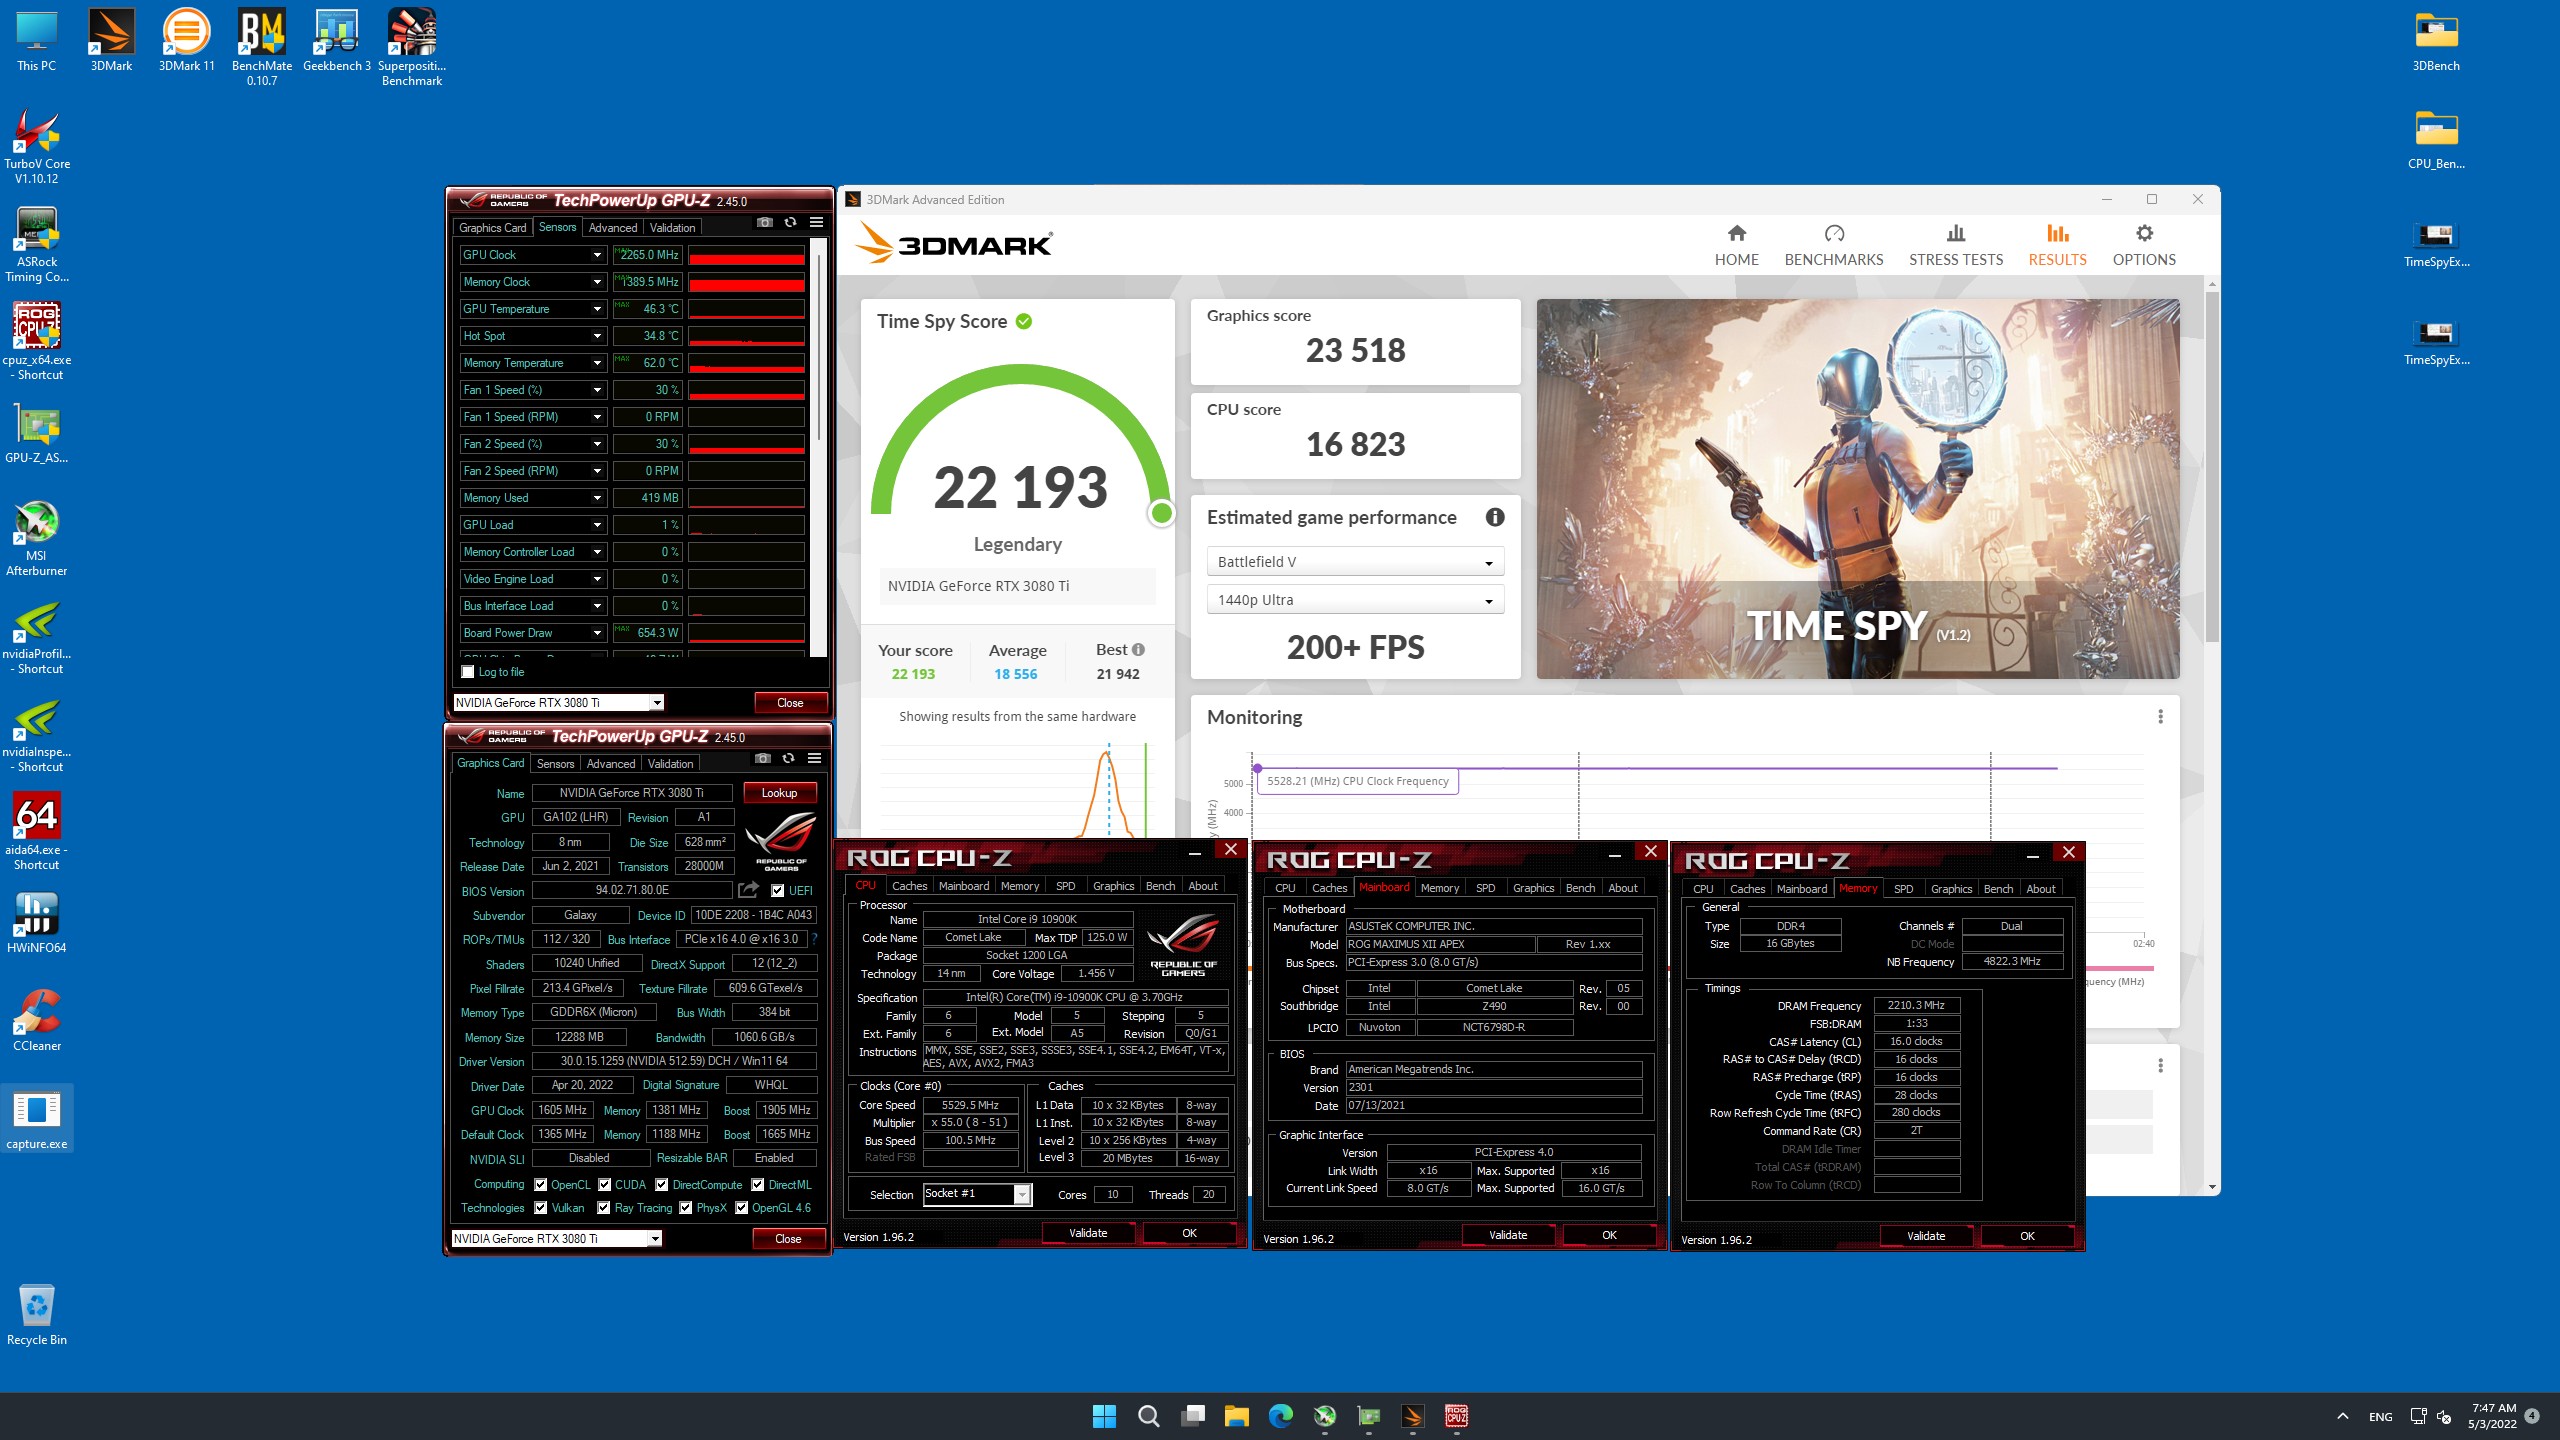The height and width of the screenshot is (1440, 2560).
Task: Open 3DMark BENCHMARKS section
Action: coord(1833,245)
